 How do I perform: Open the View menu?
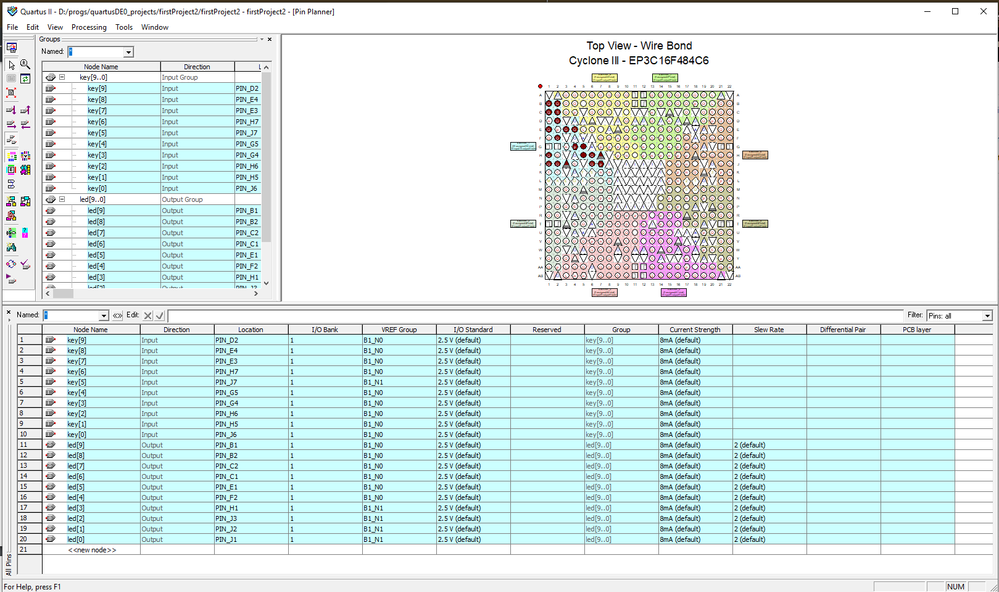coord(55,27)
